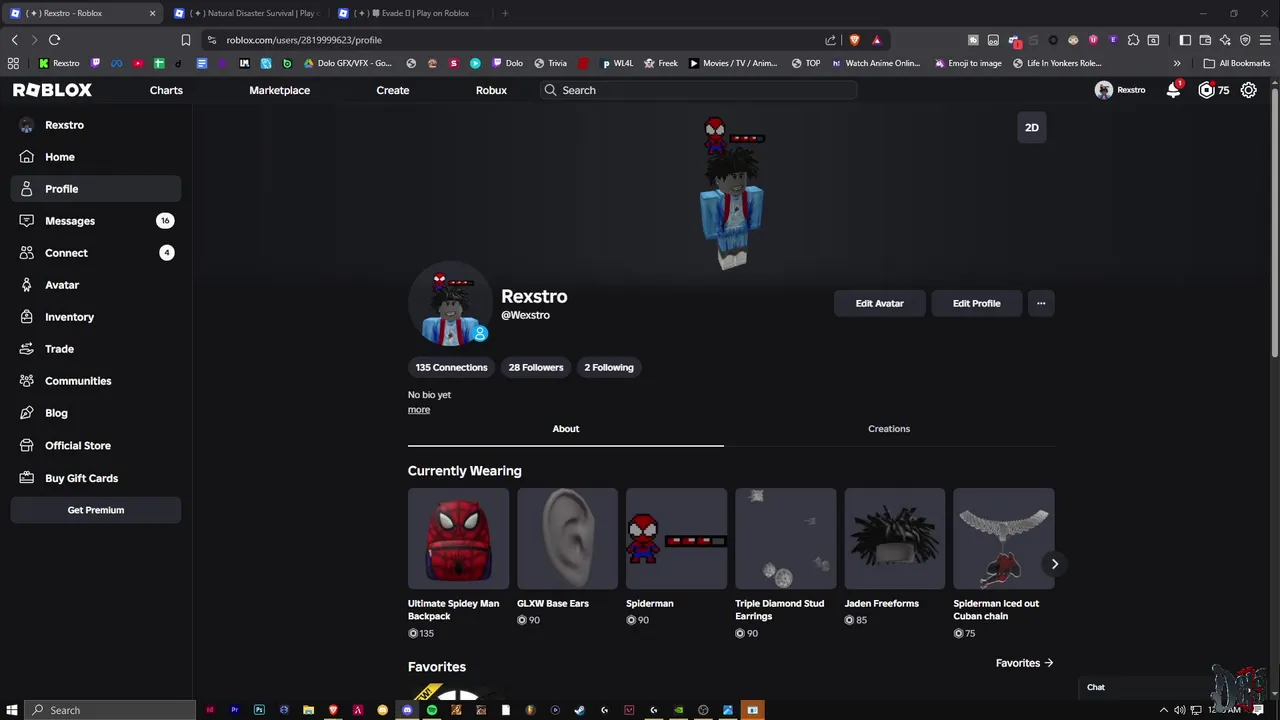
Task: Open Ultimate Spidey Man Backpack thumbnail
Action: [x=458, y=538]
